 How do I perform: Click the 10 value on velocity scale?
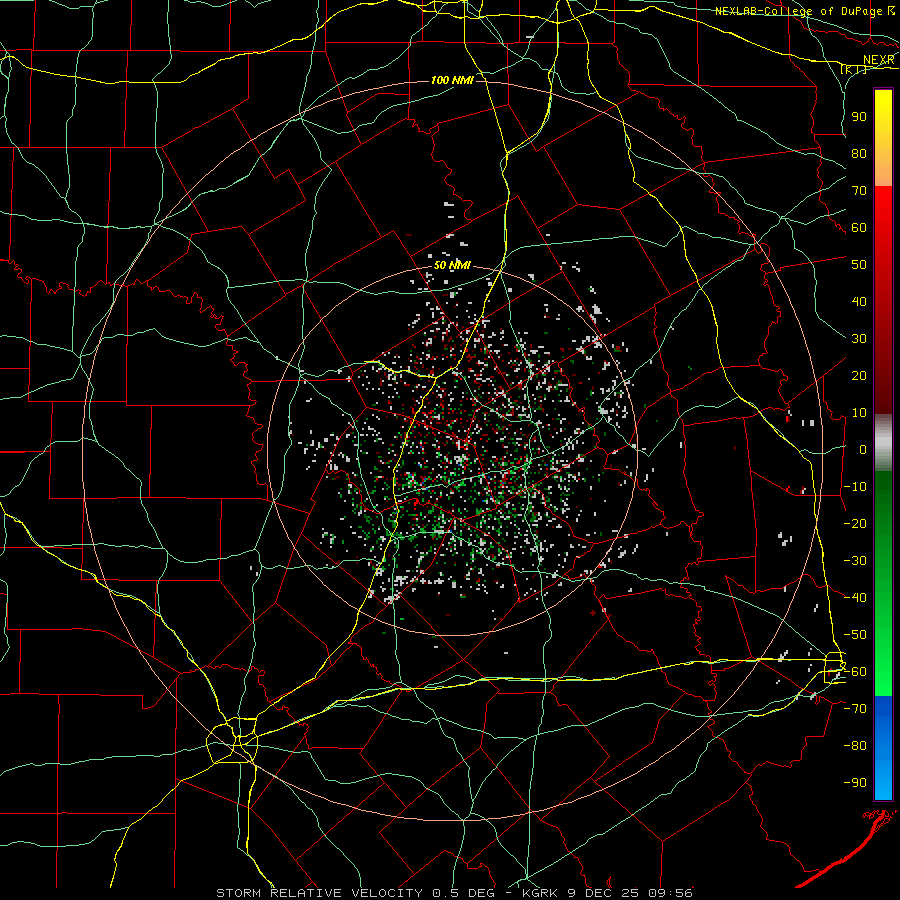[859, 413]
